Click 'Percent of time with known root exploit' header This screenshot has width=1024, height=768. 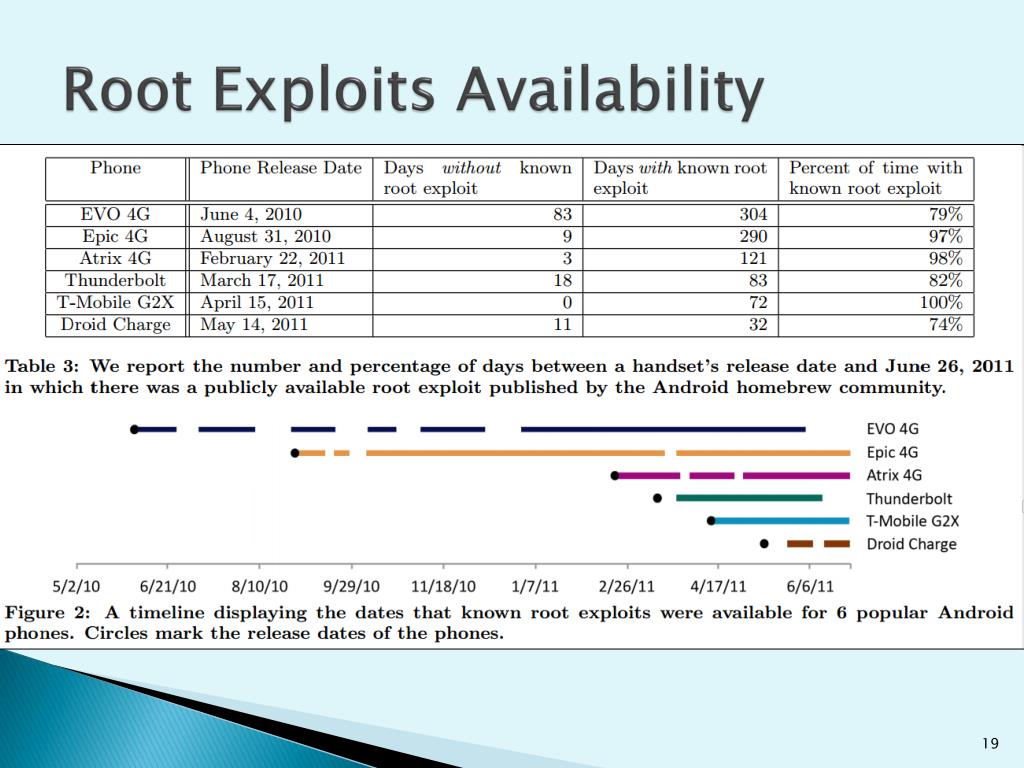coord(876,178)
